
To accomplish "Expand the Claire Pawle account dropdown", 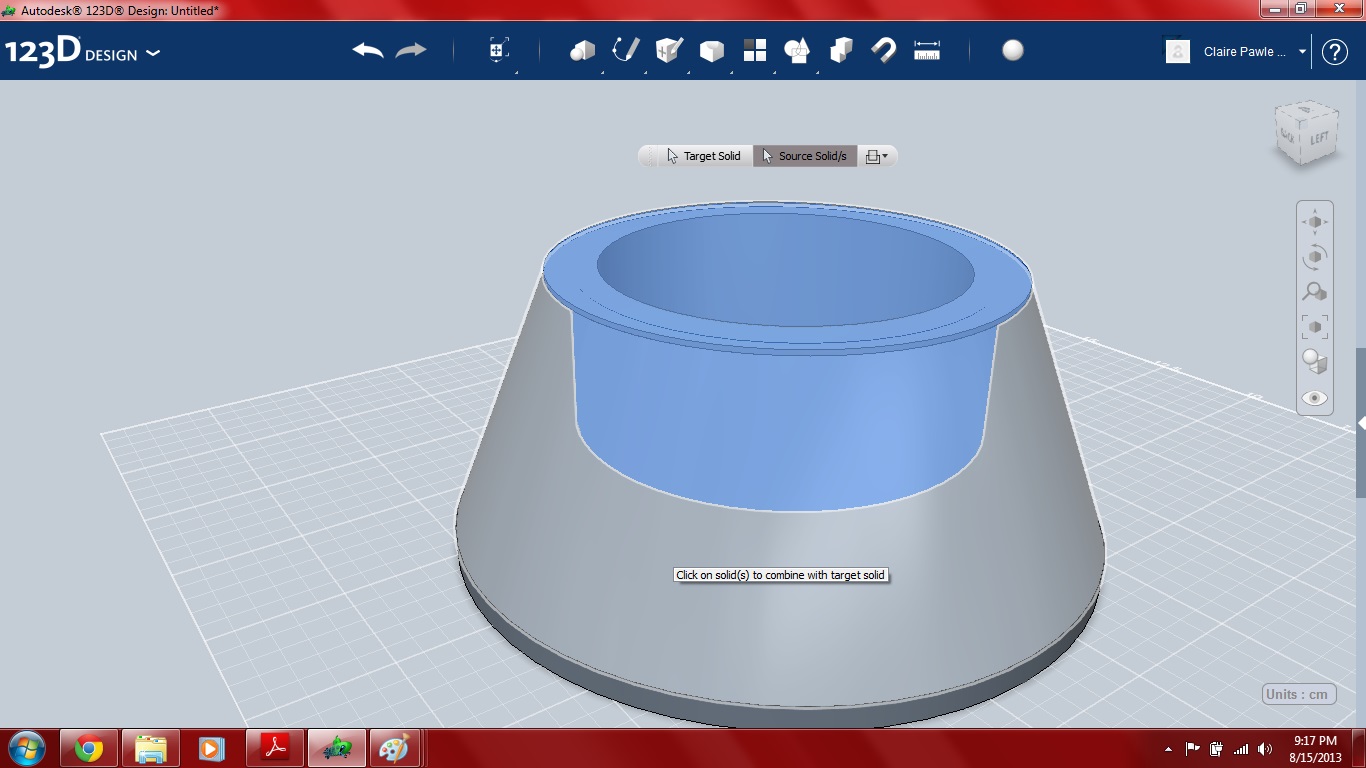I will tap(1302, 52).
